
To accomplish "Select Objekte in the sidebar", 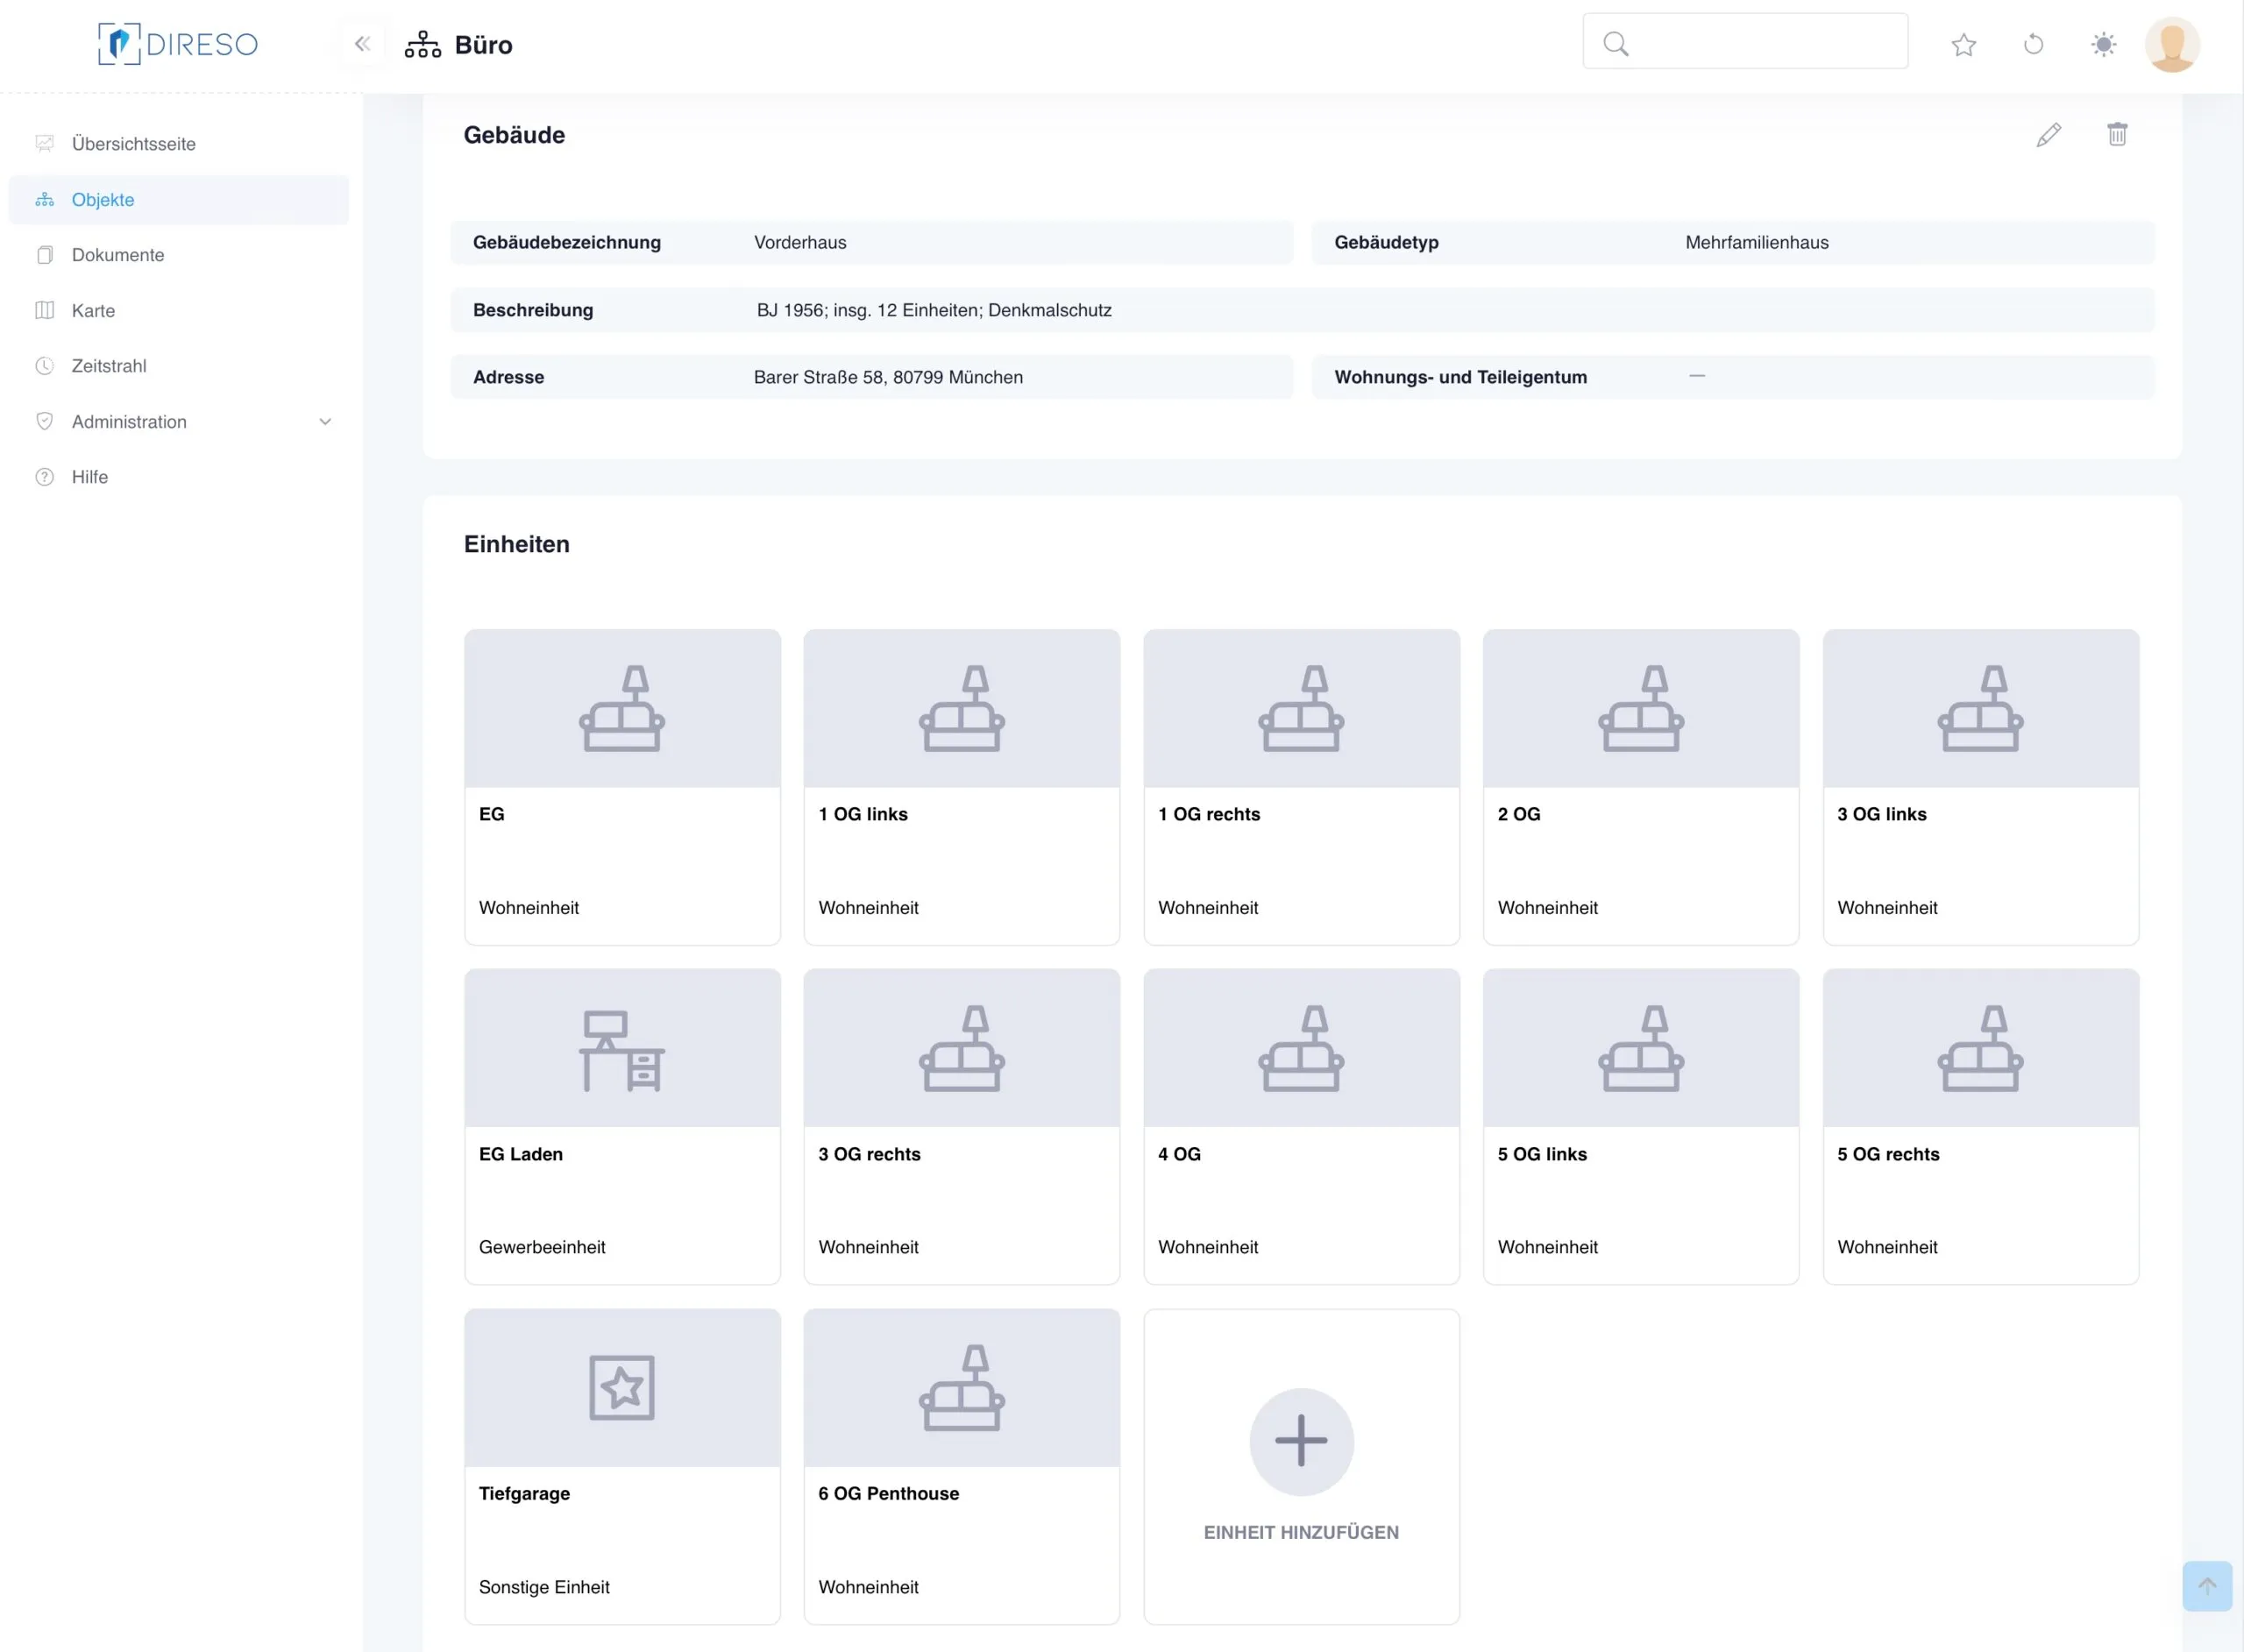I will [179, 200].
